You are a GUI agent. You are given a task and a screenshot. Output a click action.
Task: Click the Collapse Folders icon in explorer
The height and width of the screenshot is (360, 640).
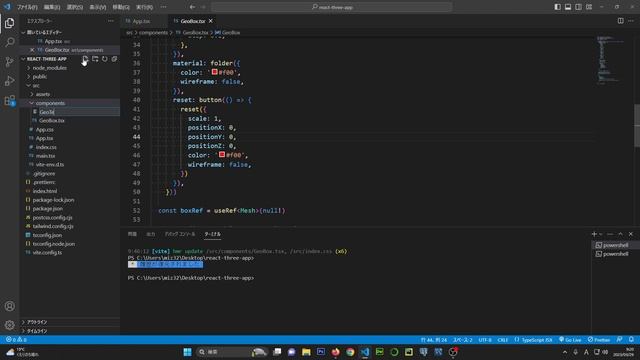coord(114,59)
